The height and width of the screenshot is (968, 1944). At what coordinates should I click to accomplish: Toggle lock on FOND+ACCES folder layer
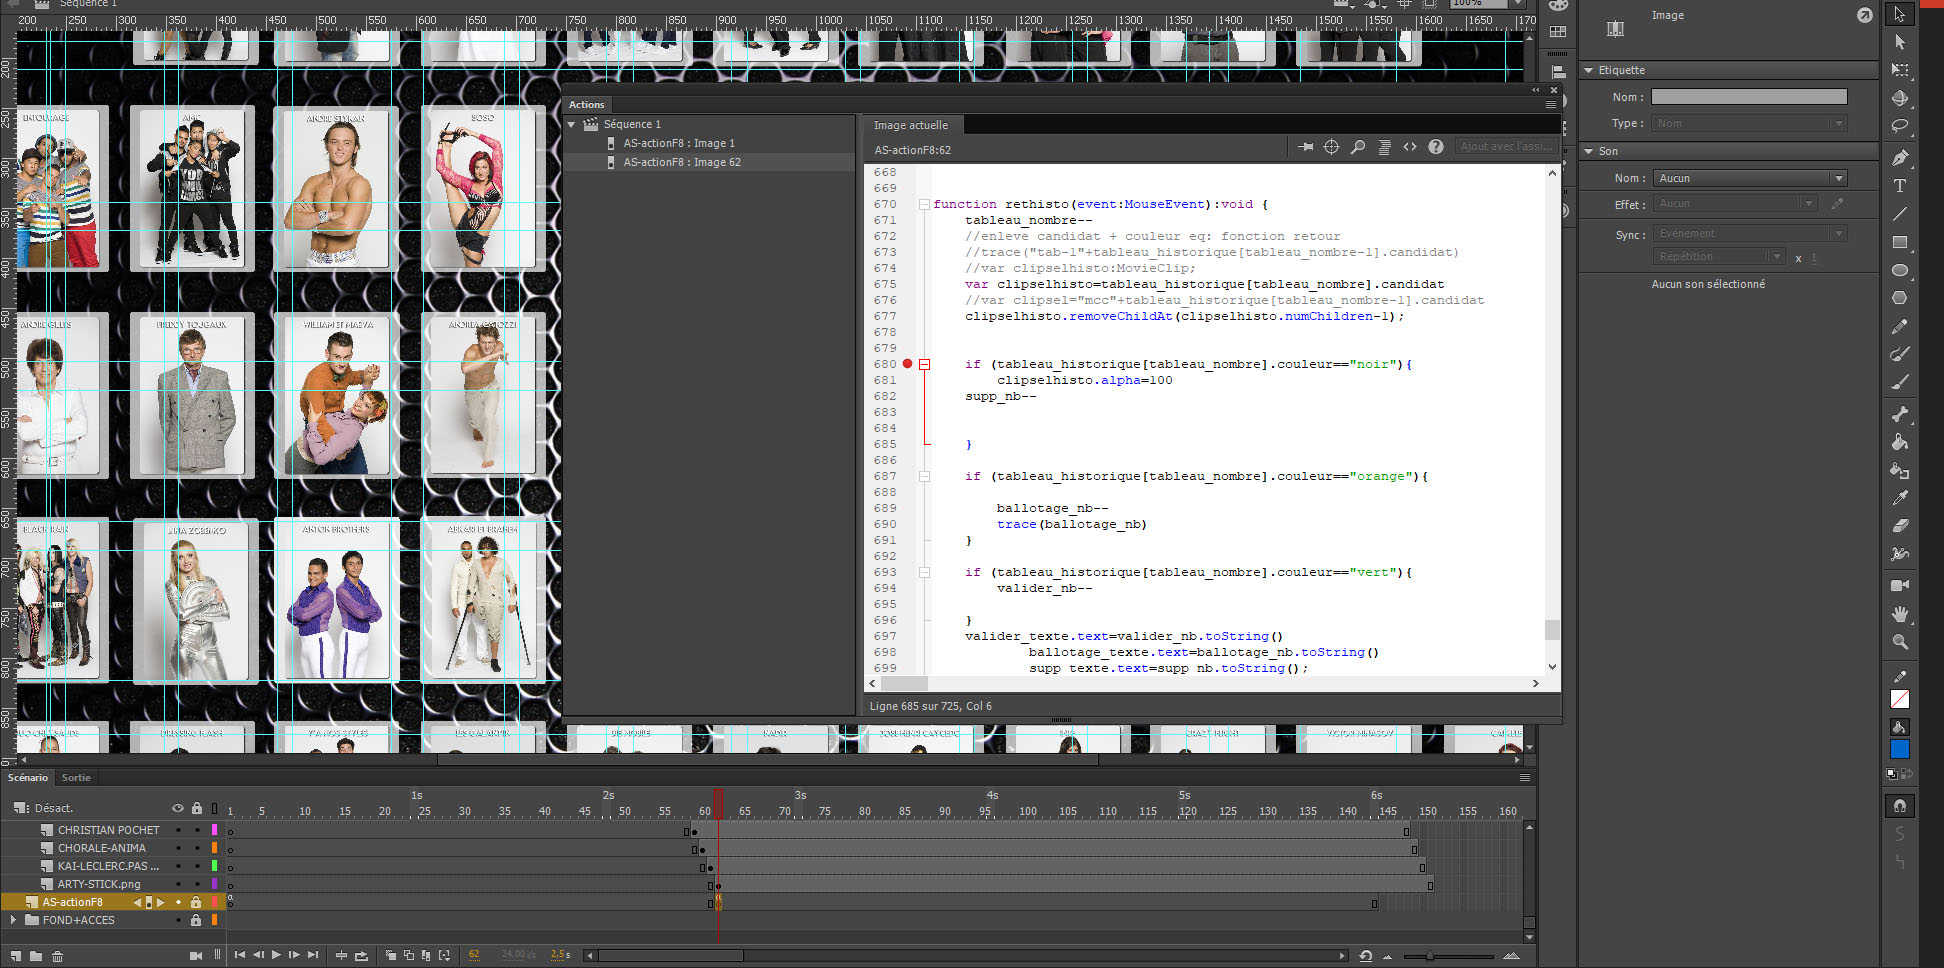click(x=196, y=920)
